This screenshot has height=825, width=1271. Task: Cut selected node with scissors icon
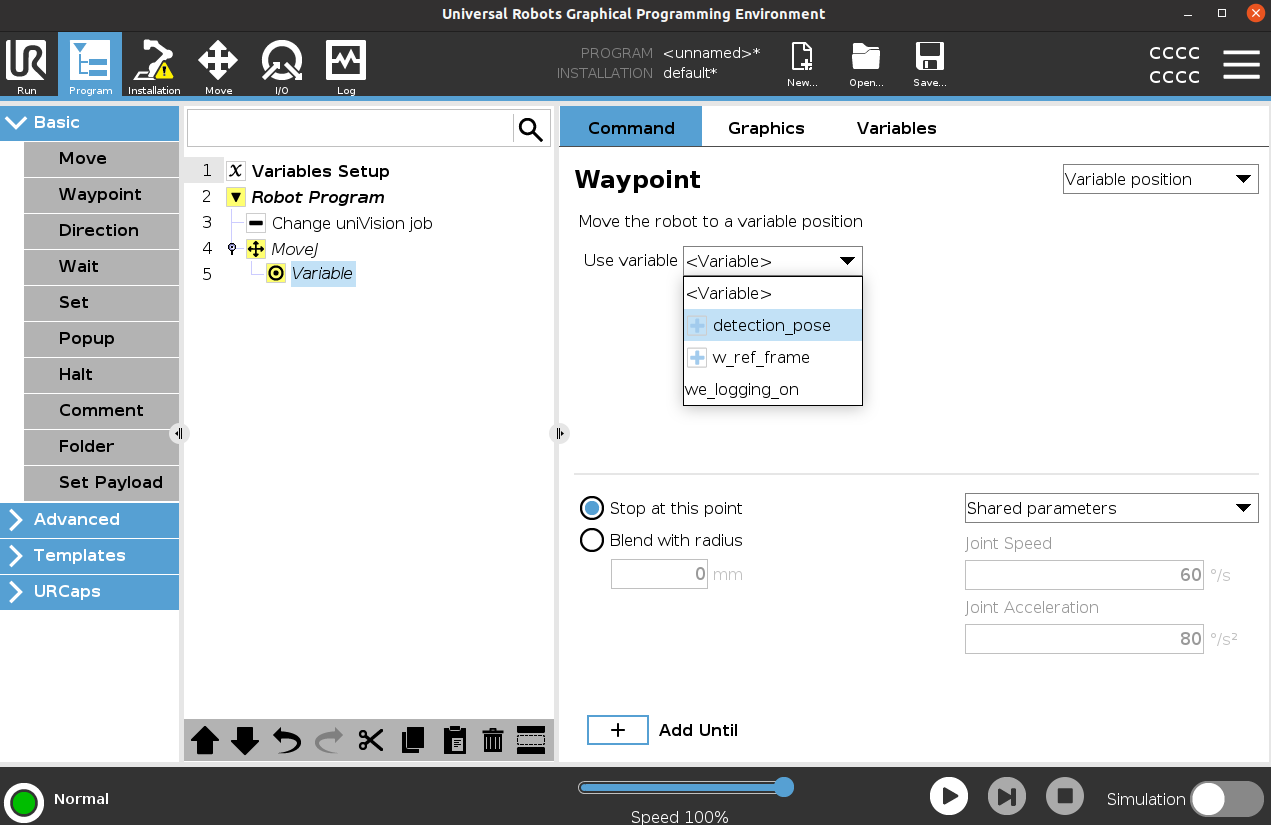pyautogui.click(x=371, y=741)
